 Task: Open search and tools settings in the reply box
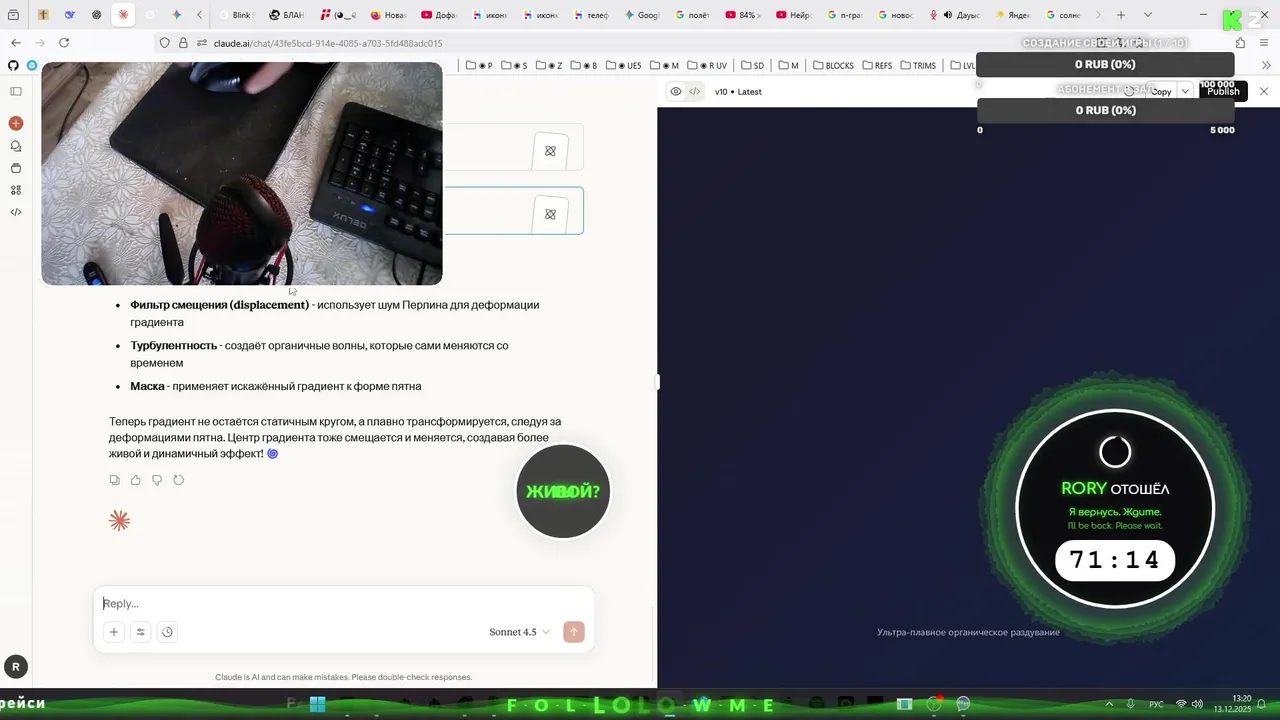pyautogui.click(x=141, y=632)
